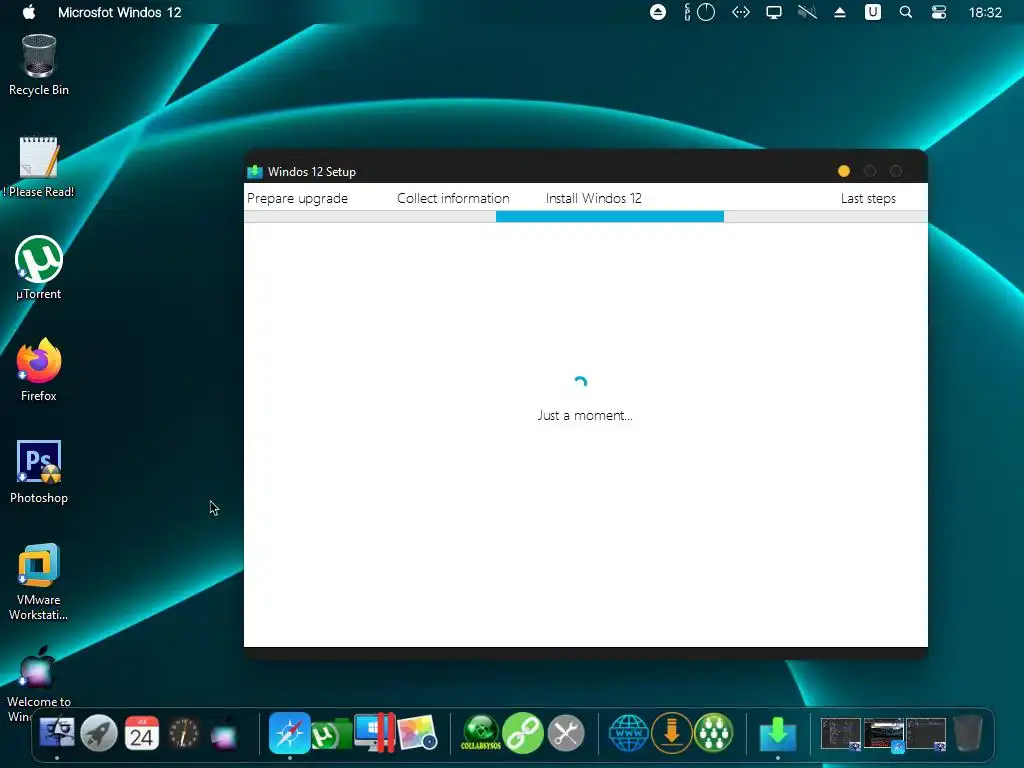Open the first window thumbnail in the dock
This screenshot has height=768, width=1024.
[841, 734]
